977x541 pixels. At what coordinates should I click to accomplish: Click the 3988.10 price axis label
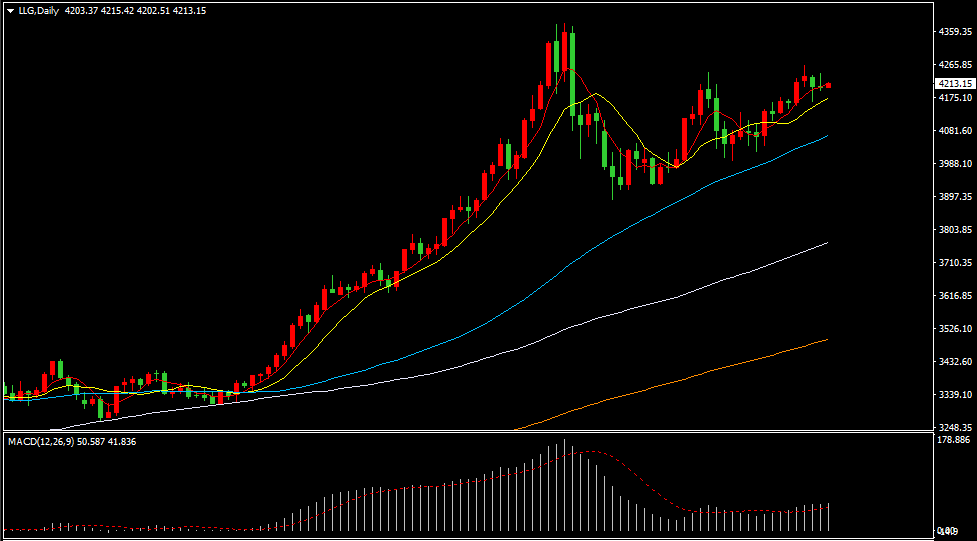click(x=955, y=164)
